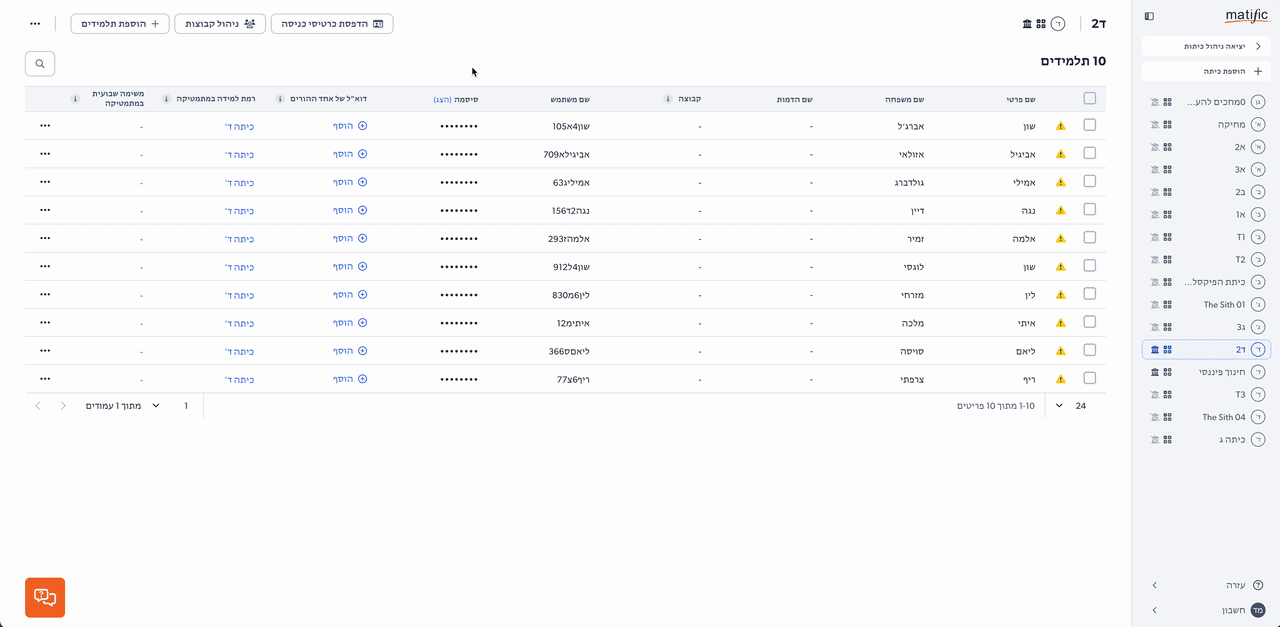Select class ג3 in sidebar
This screenshot has width=1280, height=627.
[x=1205, y=327]
